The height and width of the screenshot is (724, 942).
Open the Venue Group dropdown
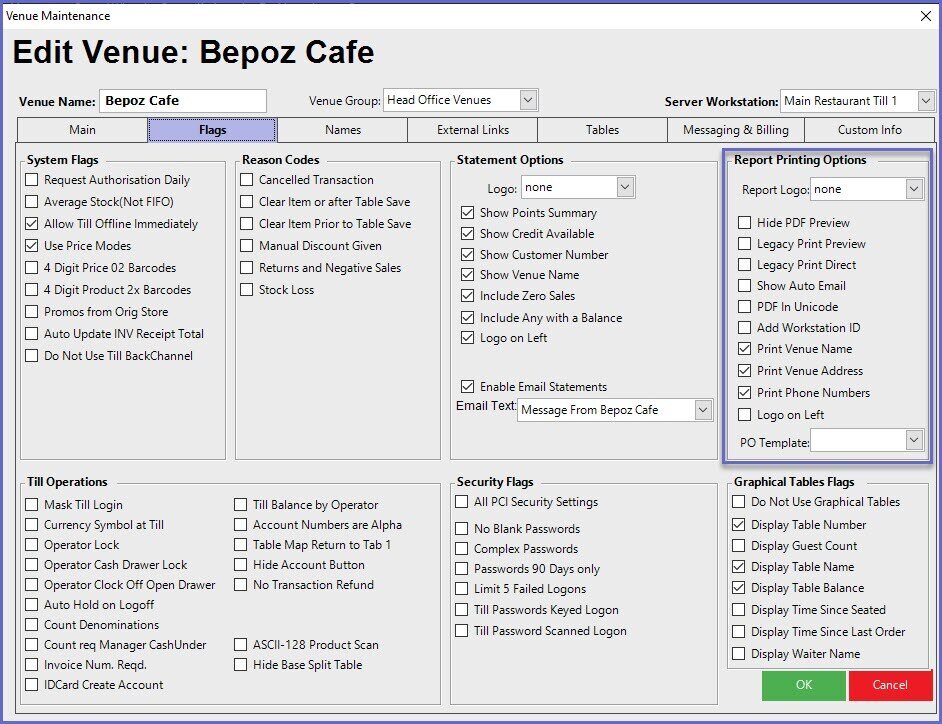tap(529, 100)
